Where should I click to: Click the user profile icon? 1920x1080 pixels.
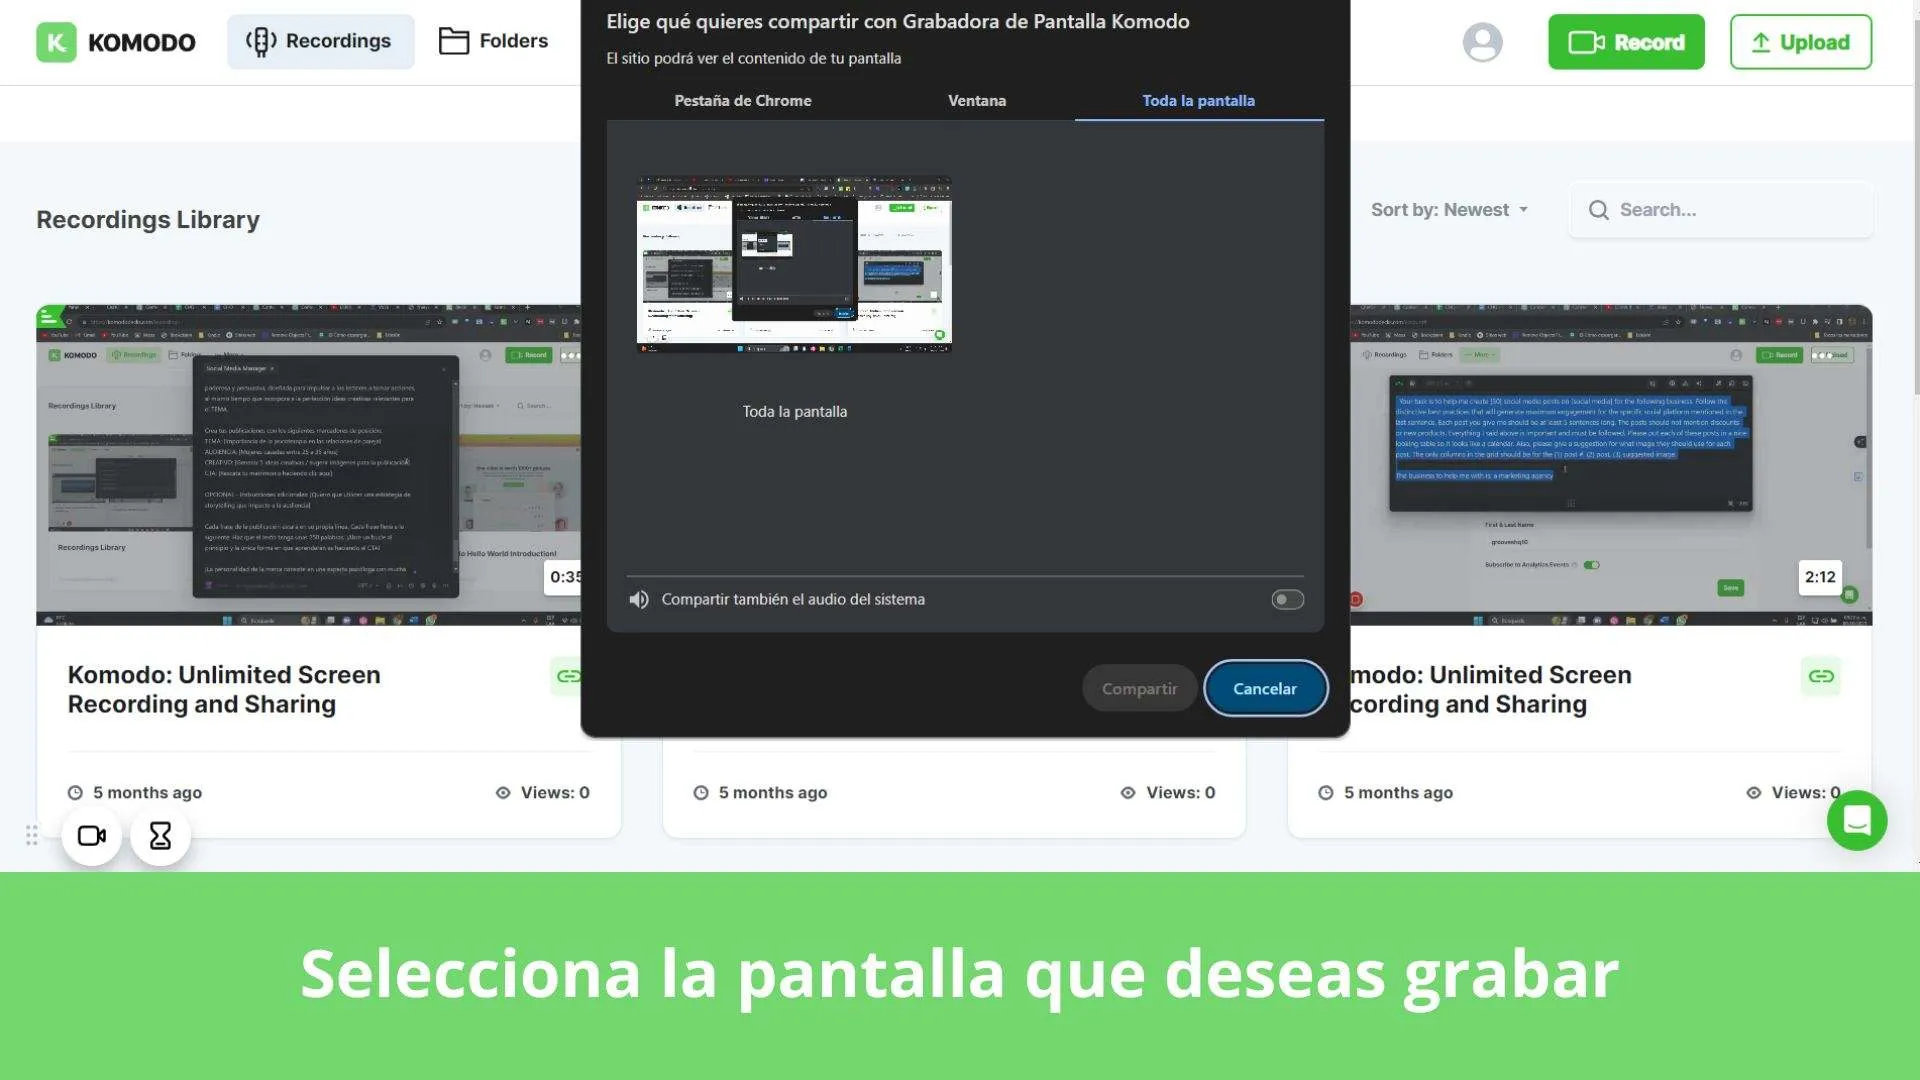pos(1482,41)
